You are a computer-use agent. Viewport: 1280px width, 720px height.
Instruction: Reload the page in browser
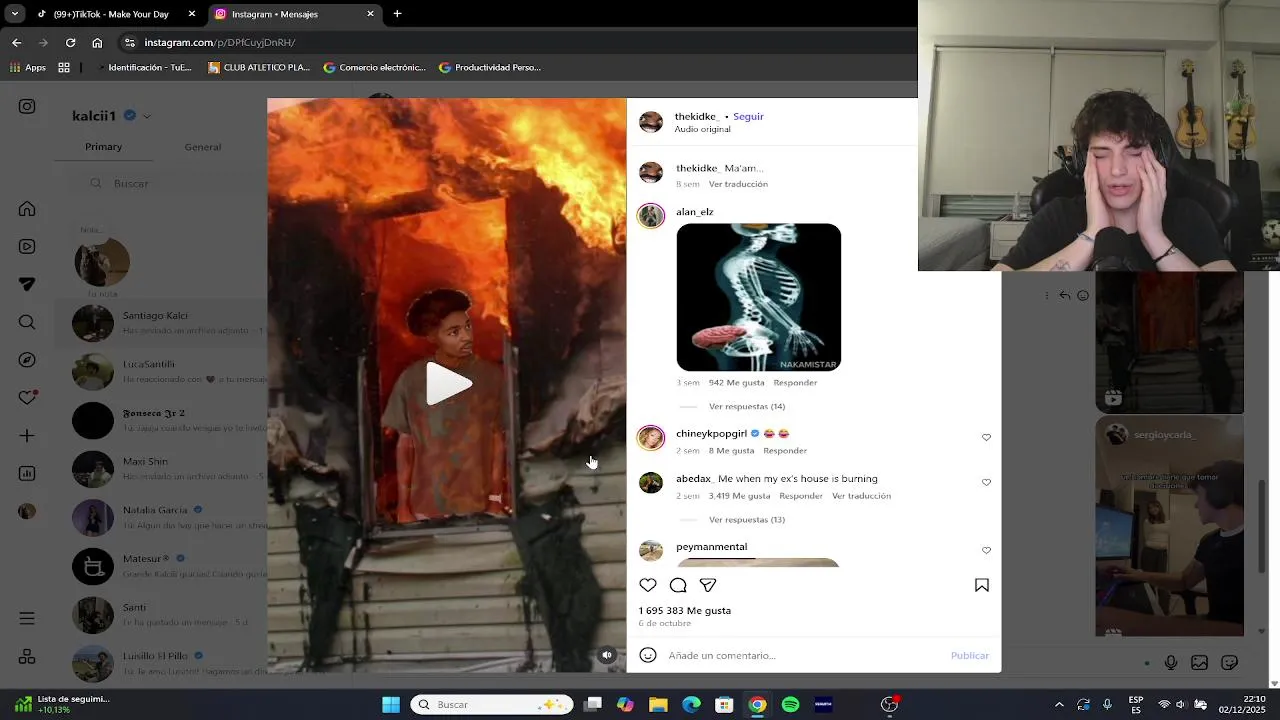click(70, 42)
